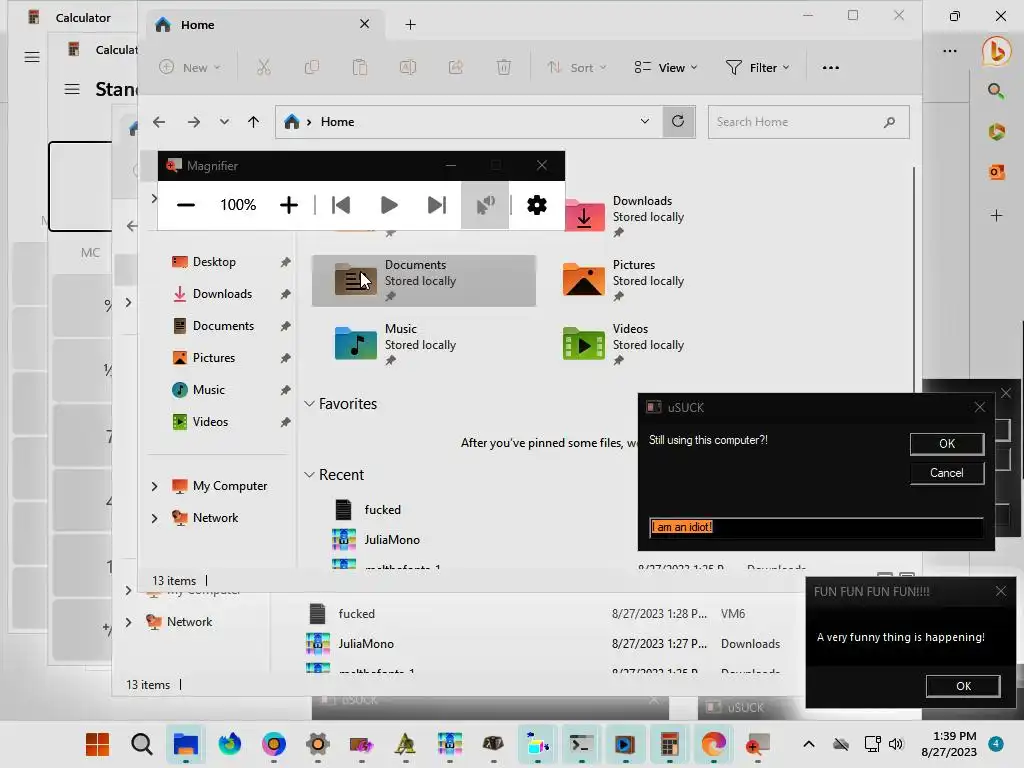Go back in Explorer navigation

[x=159, y=122]
